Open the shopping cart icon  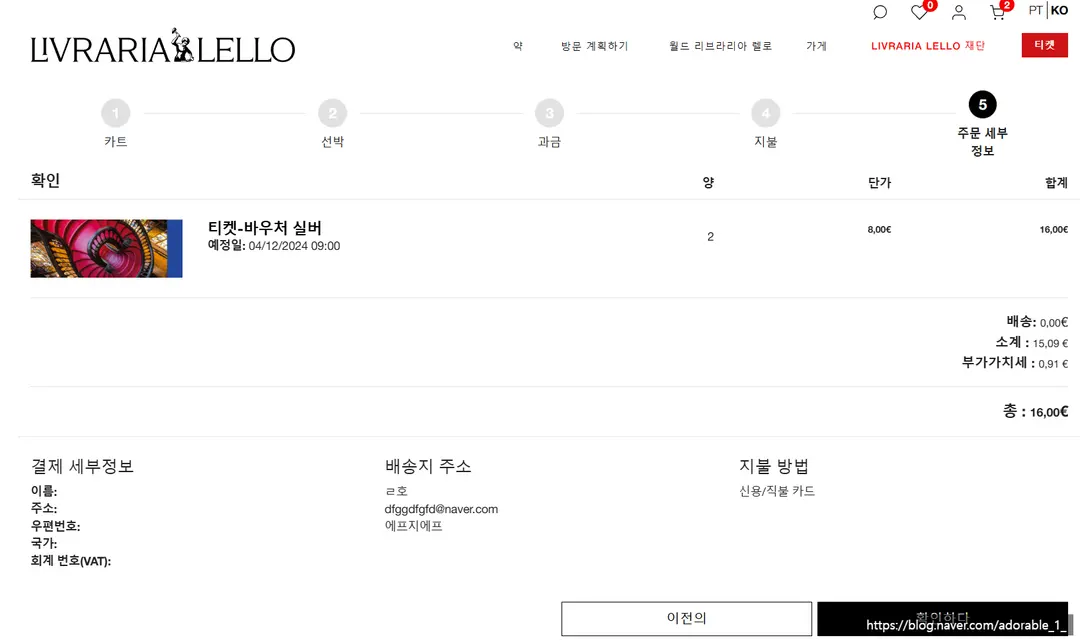pos(997,12)
